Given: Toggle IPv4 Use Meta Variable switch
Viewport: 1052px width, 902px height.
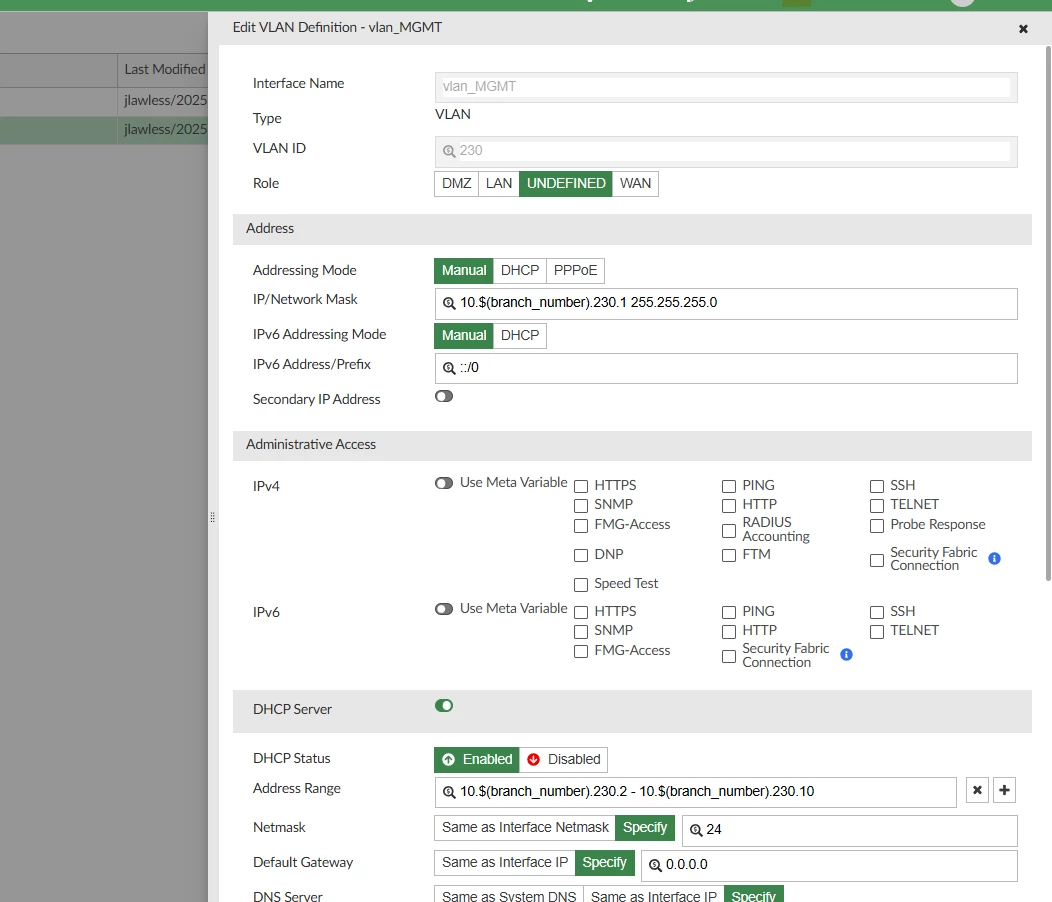Looking at the screenshot, I should tap(443, 483).
